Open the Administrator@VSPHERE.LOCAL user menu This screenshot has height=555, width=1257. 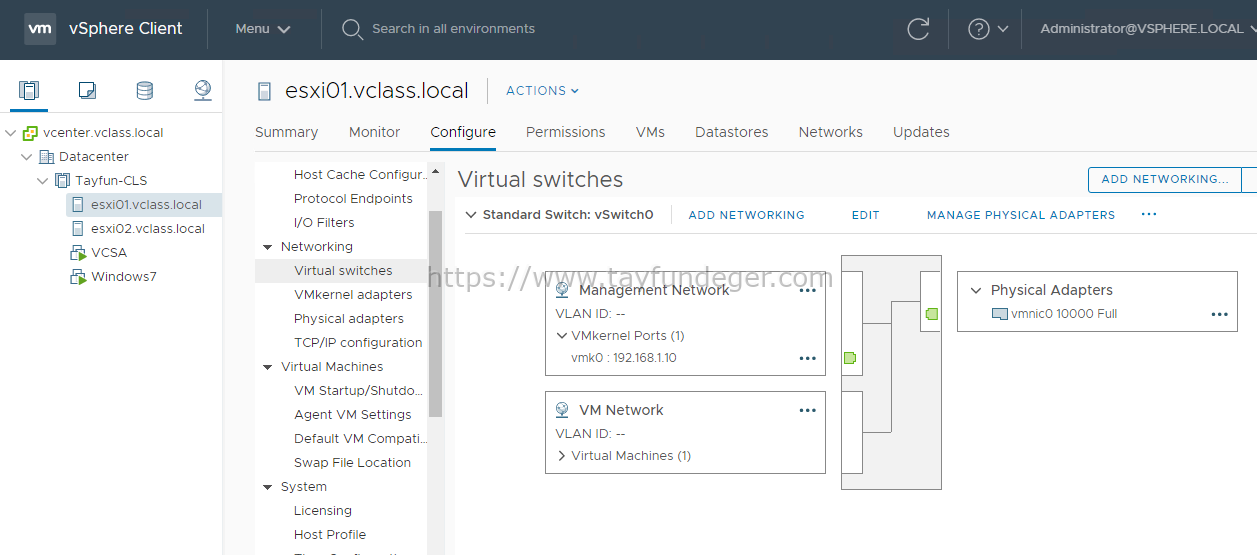[x=1147, y=29]
